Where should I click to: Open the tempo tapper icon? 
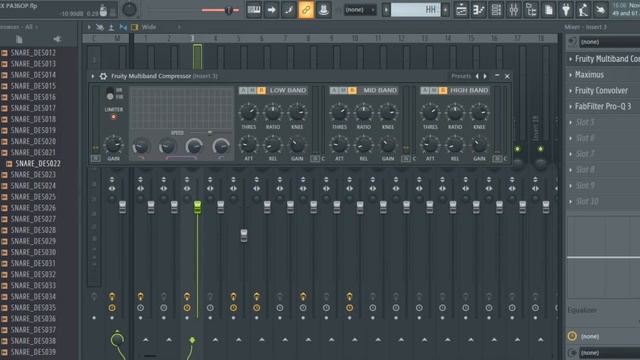click(x=583, y=10)
